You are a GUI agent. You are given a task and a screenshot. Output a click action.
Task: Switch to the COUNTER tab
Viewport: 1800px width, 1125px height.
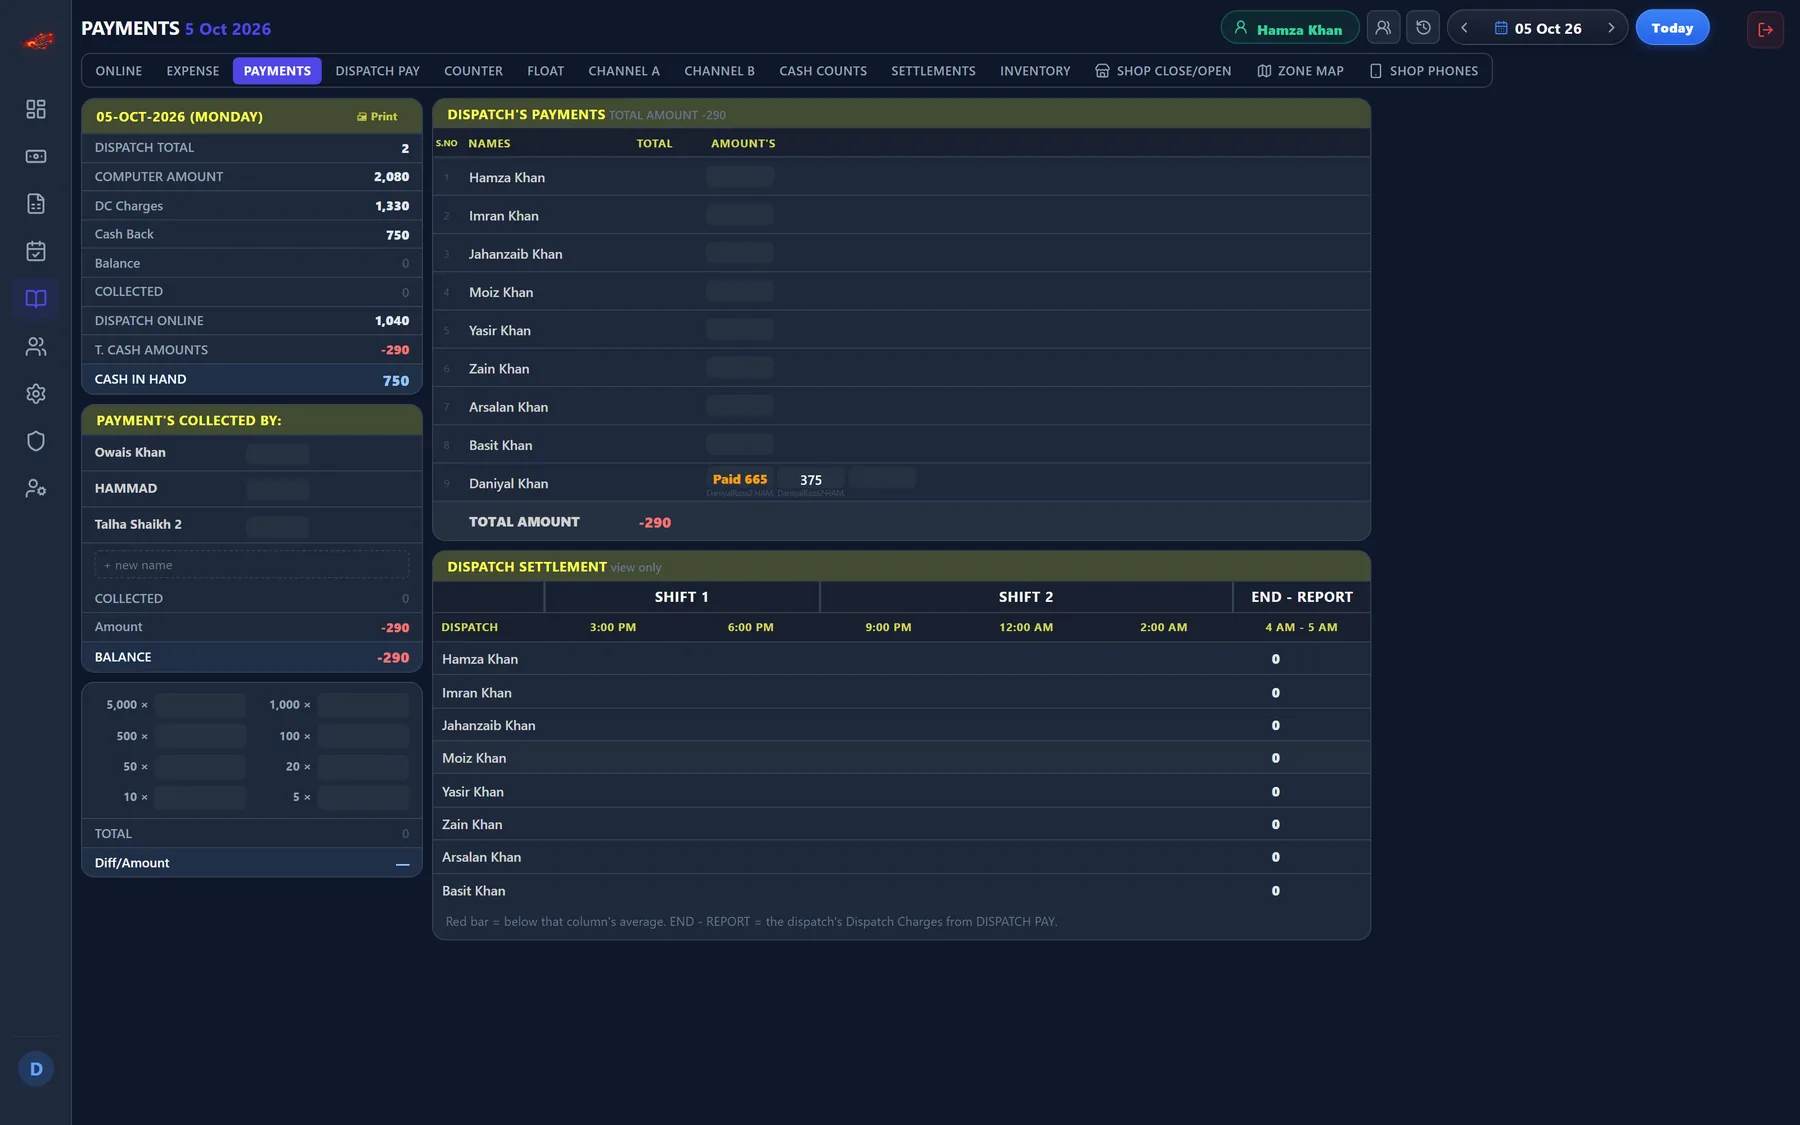[x=473, y=71]
